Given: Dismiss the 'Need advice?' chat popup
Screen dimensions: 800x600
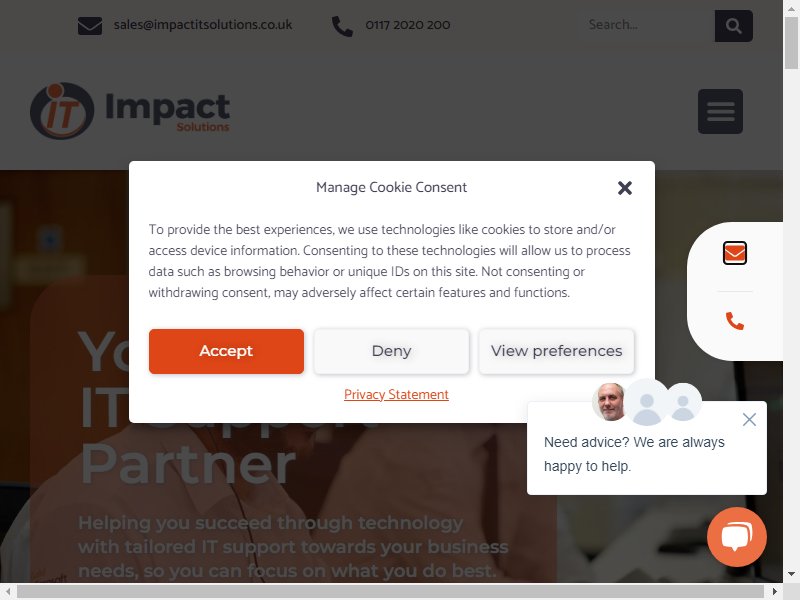Looking at the screenshot, I should pyautogui.click(x=749, y=419).
